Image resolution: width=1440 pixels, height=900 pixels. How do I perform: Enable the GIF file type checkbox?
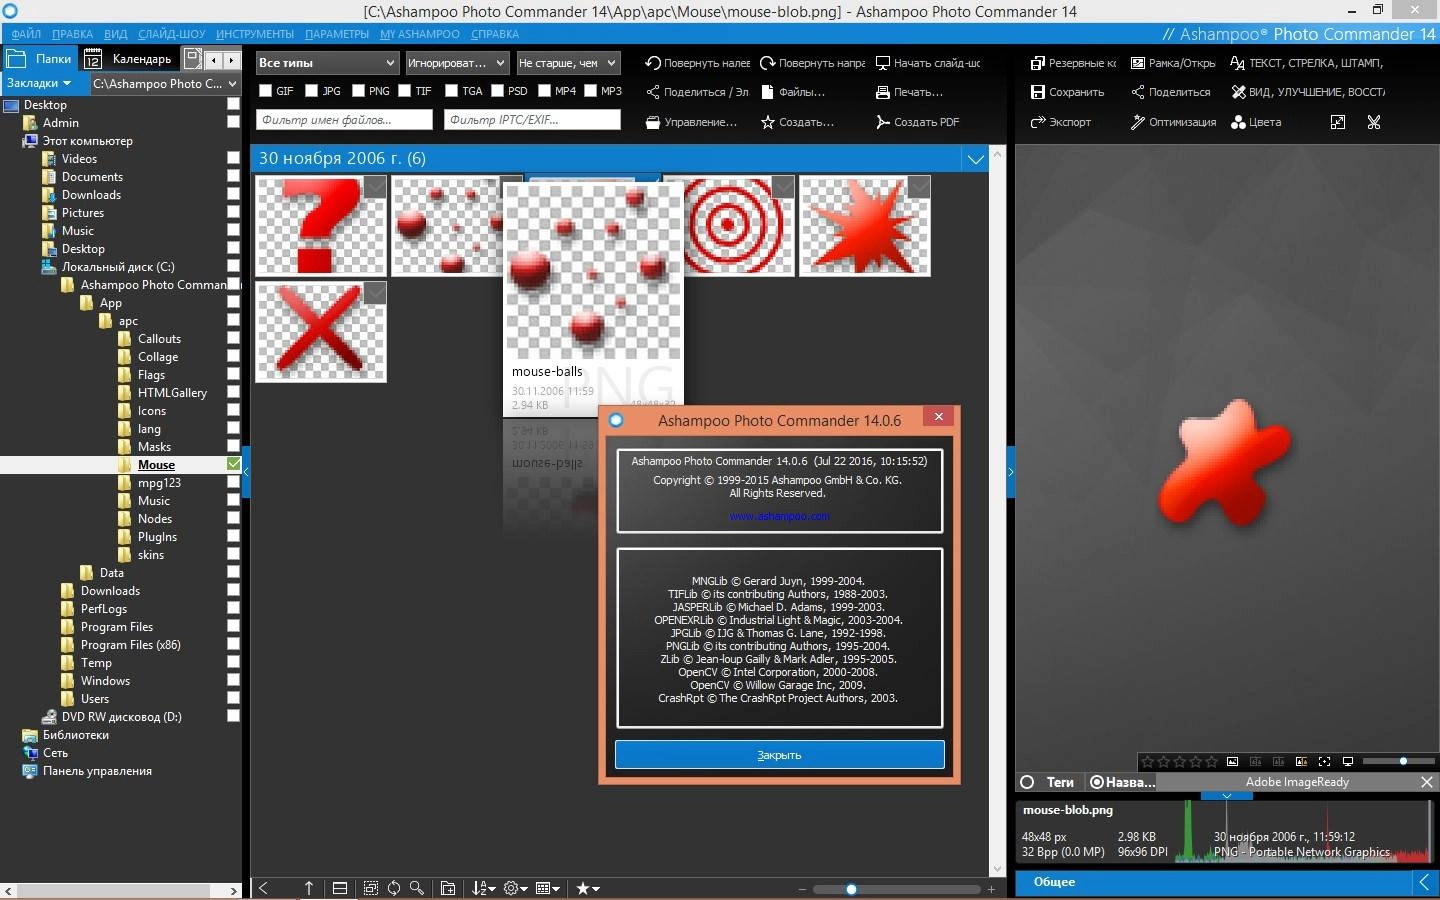pos(265,91)
